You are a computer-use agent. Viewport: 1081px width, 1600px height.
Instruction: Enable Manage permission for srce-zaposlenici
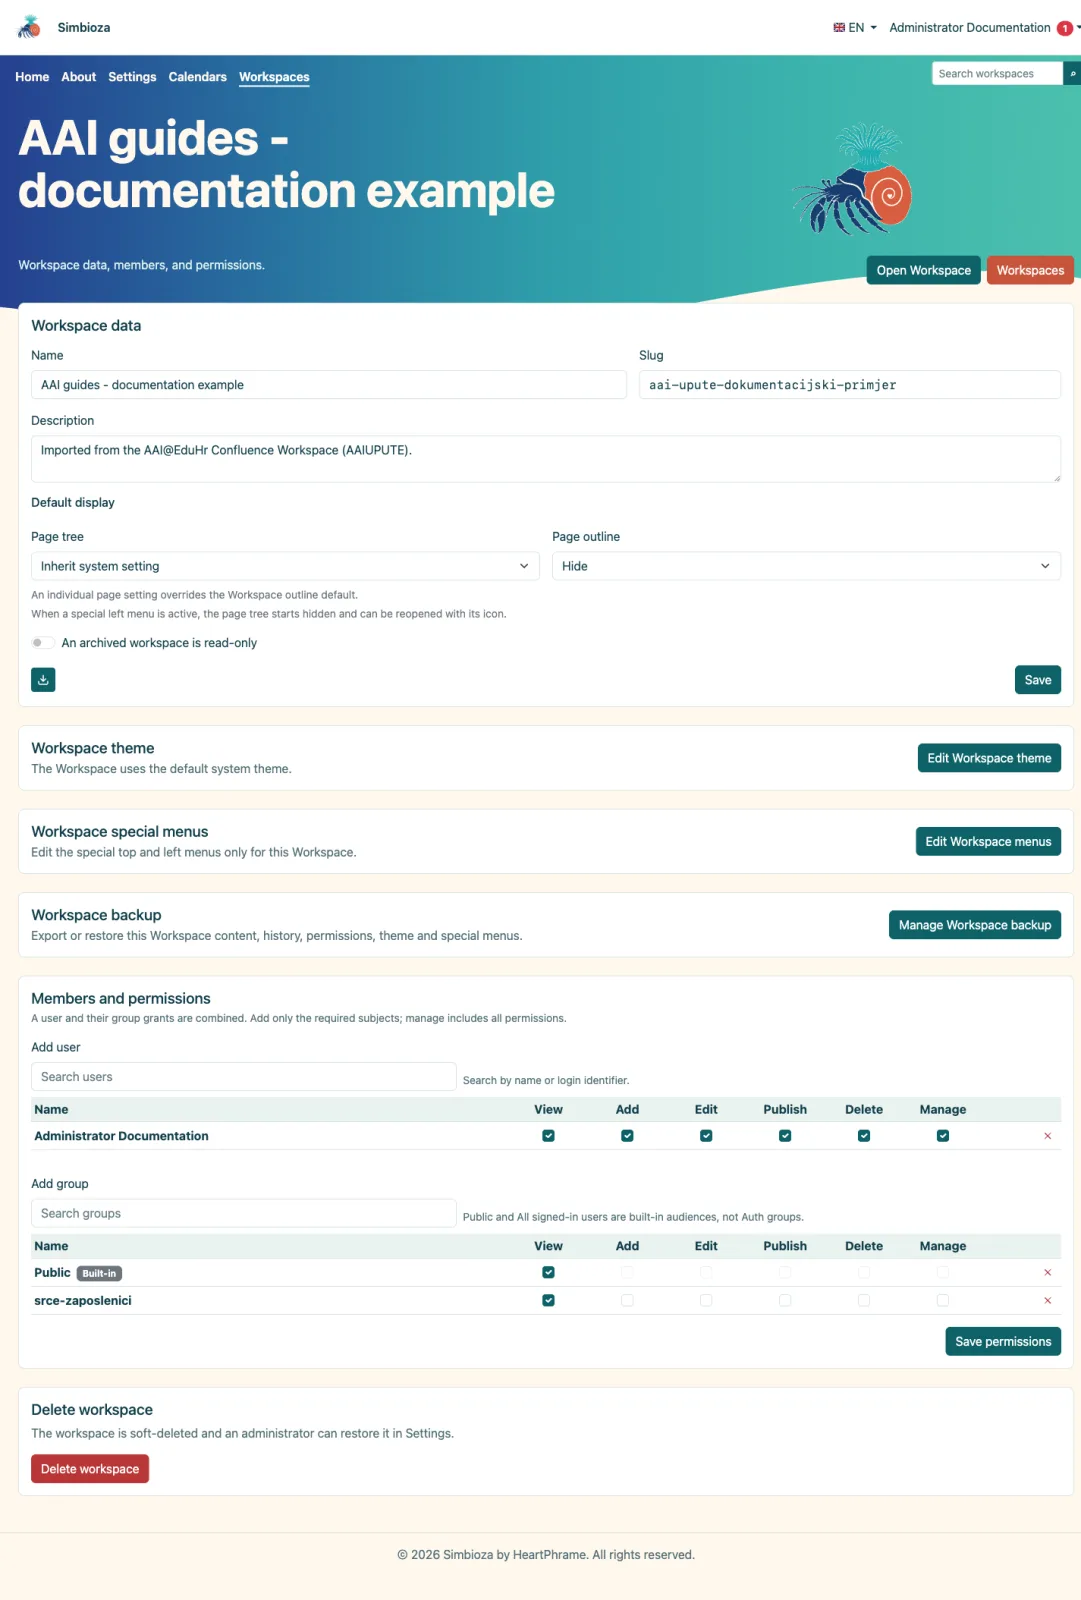click(943, 1301)
